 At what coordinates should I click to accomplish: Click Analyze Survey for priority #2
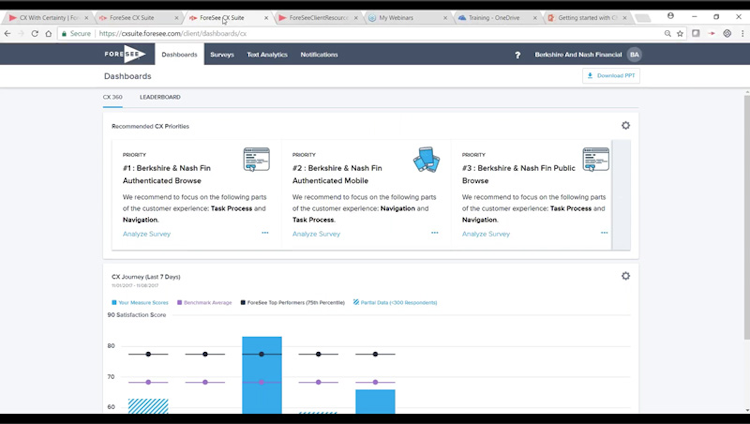point(316,234)
